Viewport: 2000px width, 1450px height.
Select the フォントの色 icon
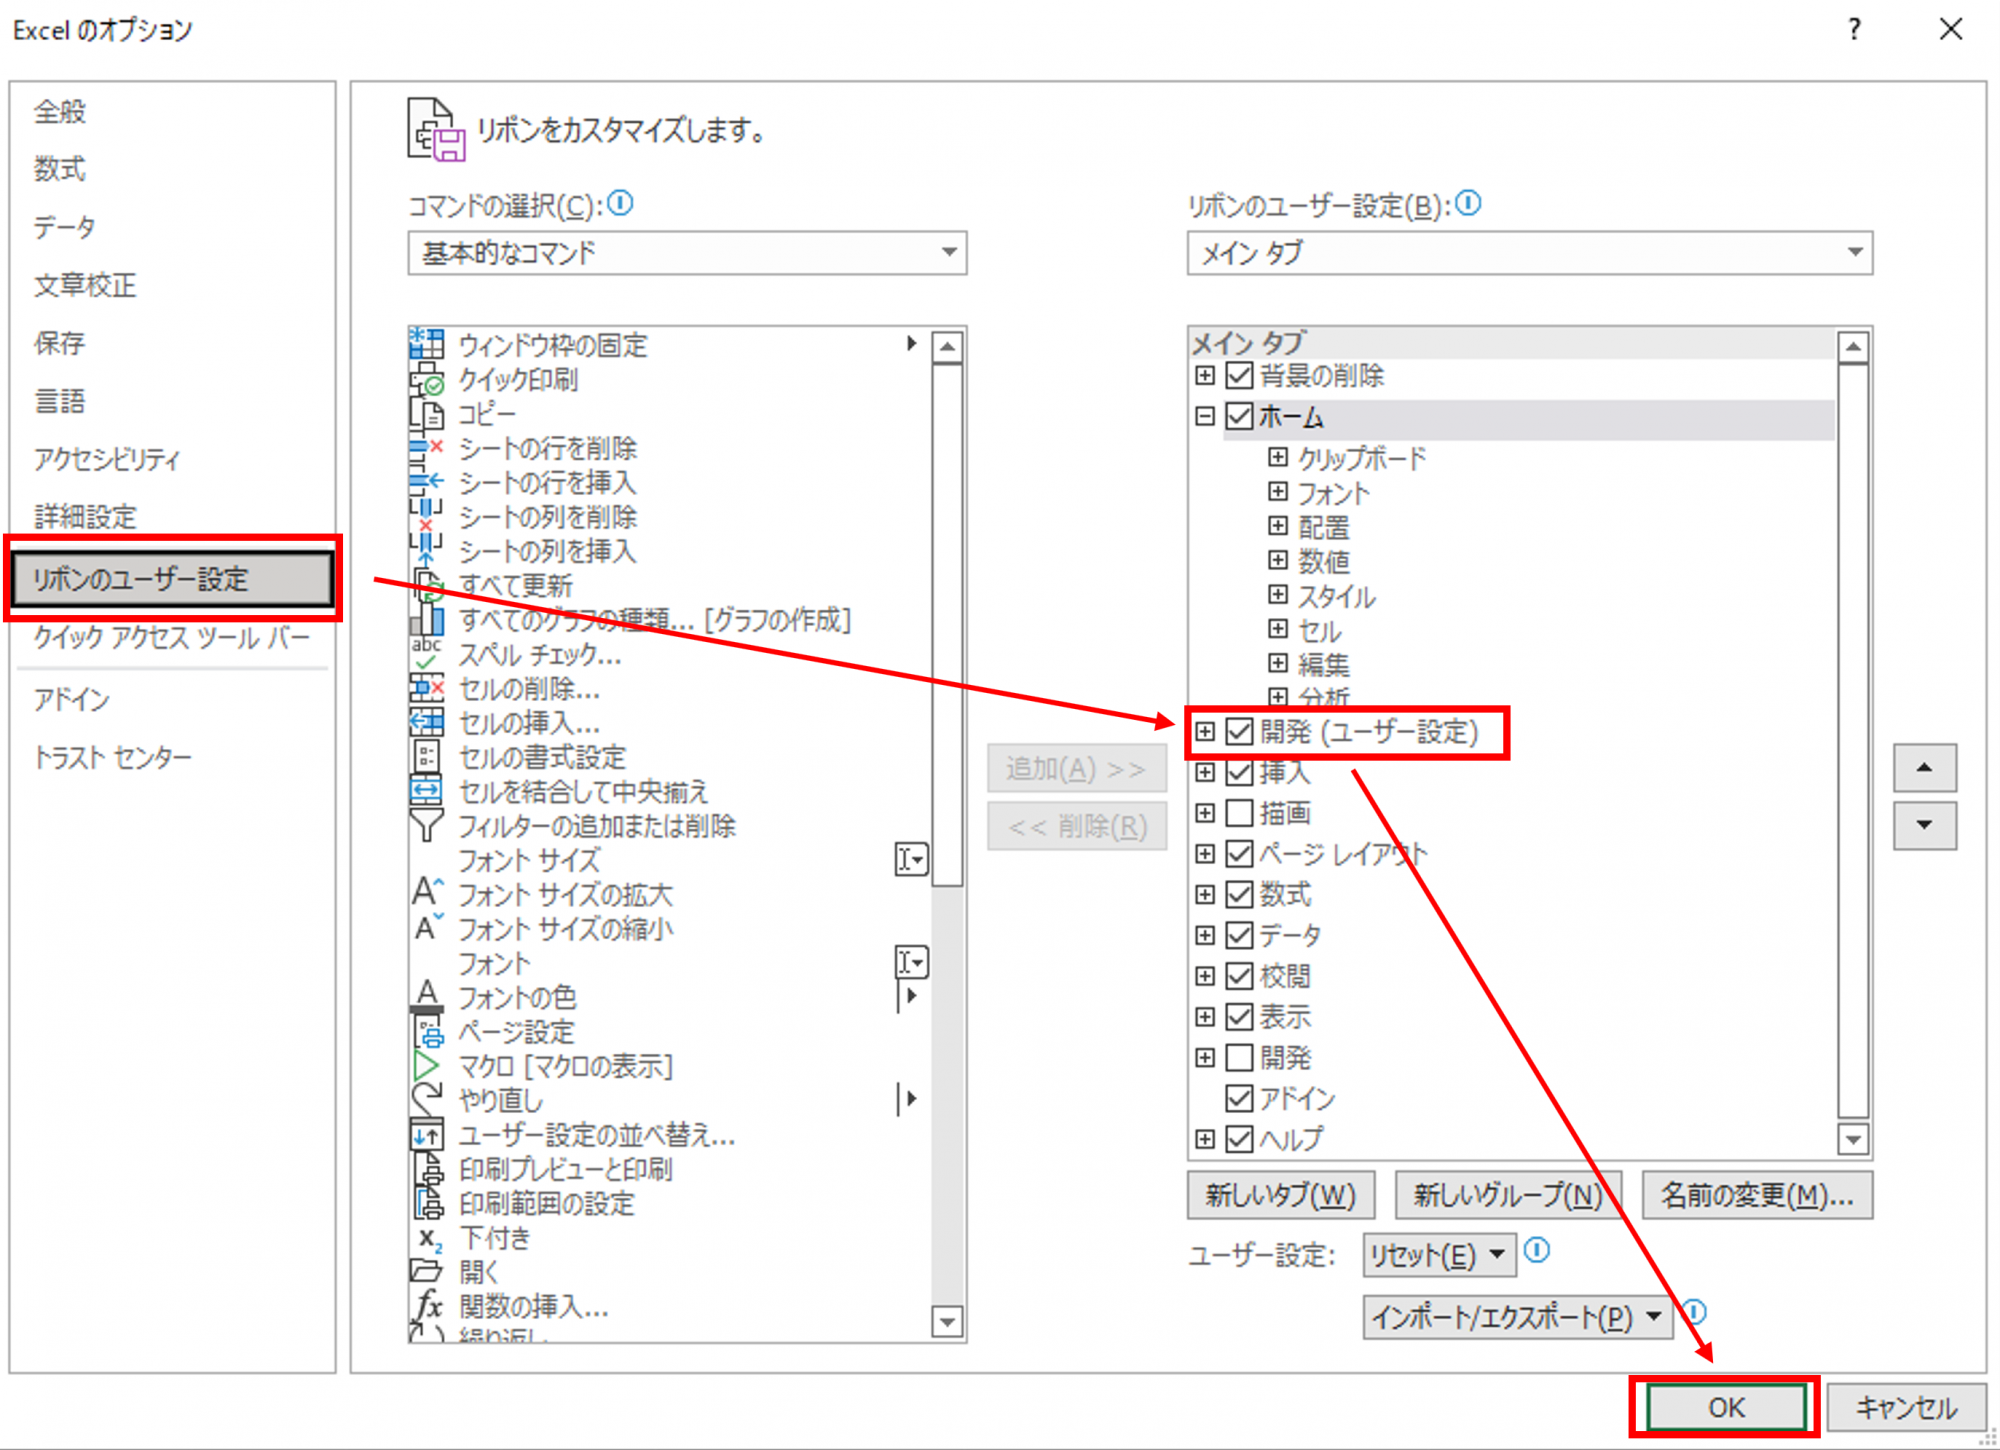coord(427,996)
